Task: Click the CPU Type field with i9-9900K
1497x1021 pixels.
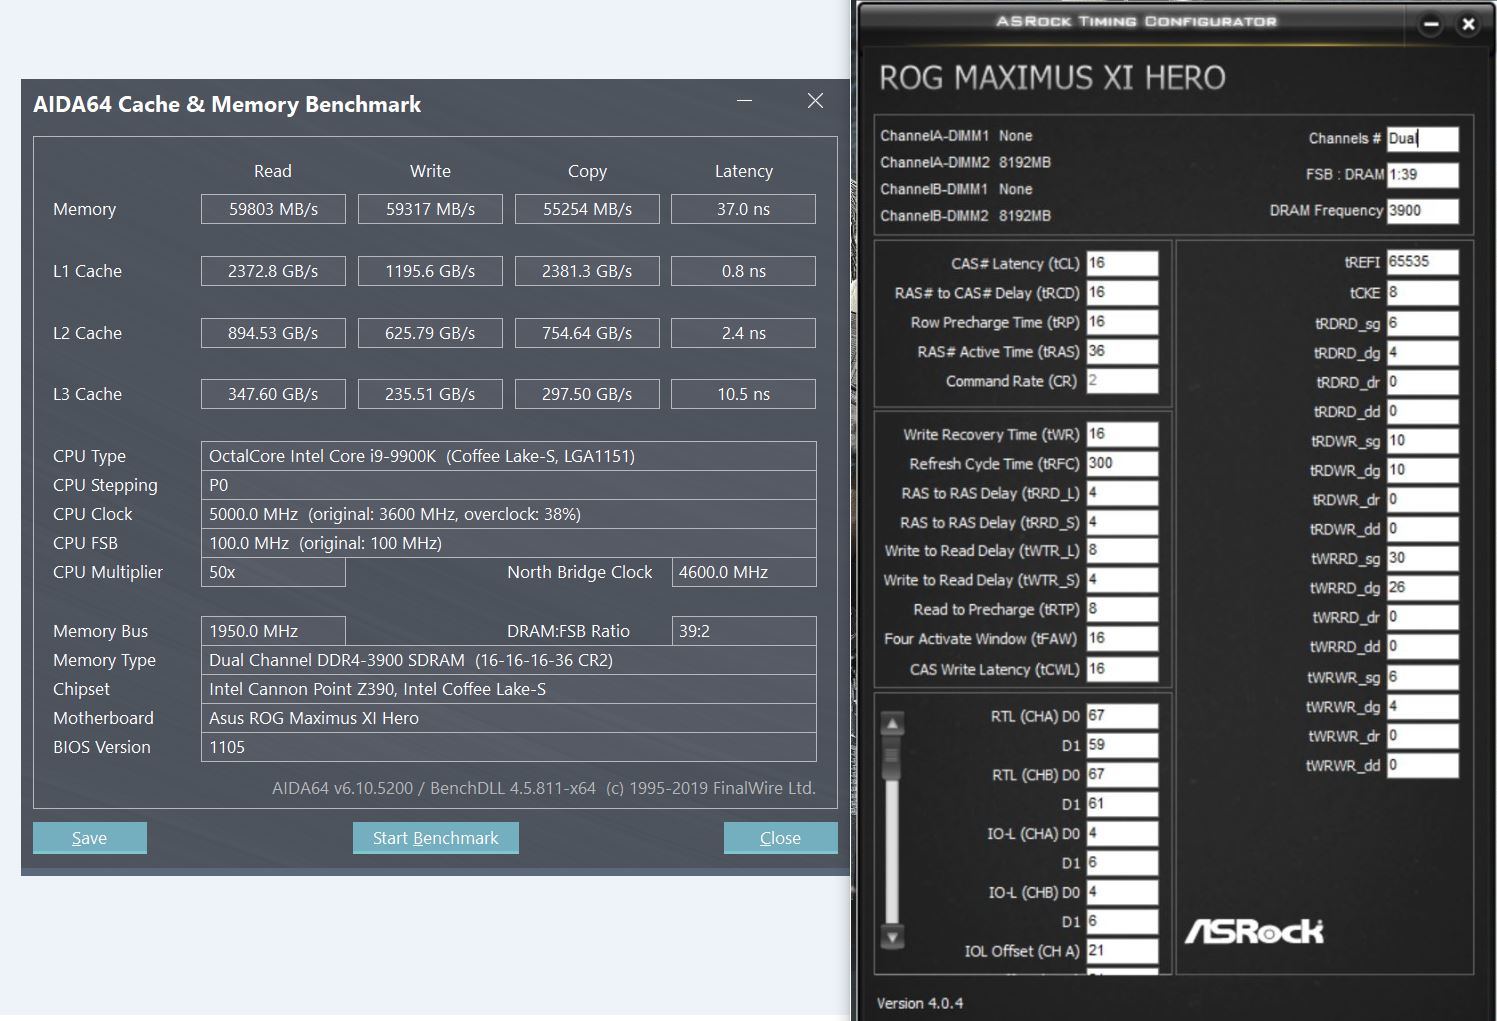Action: click(x=509, y=456)
